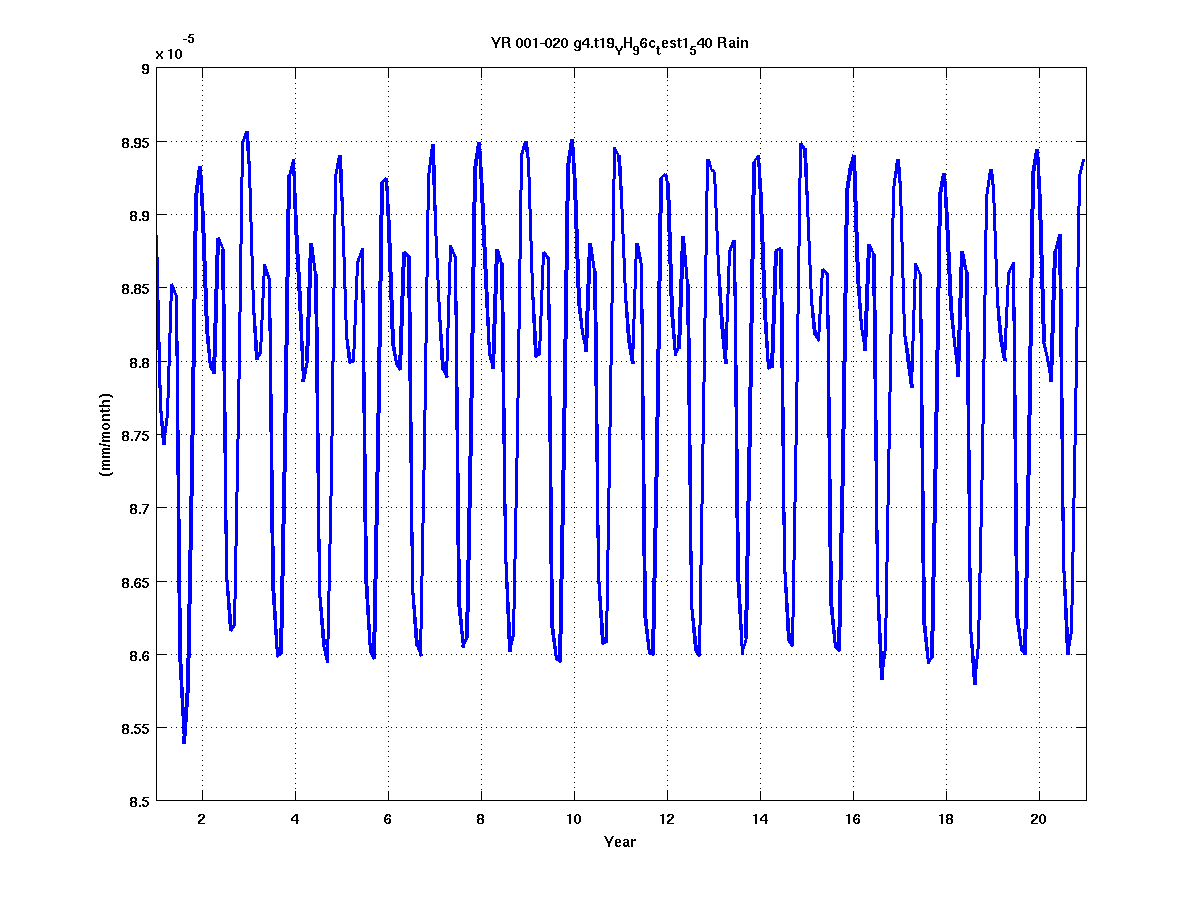Click x-axis tick label 6
The image size is (1200, 900).
pyautogui.click(x=388, y=817)
